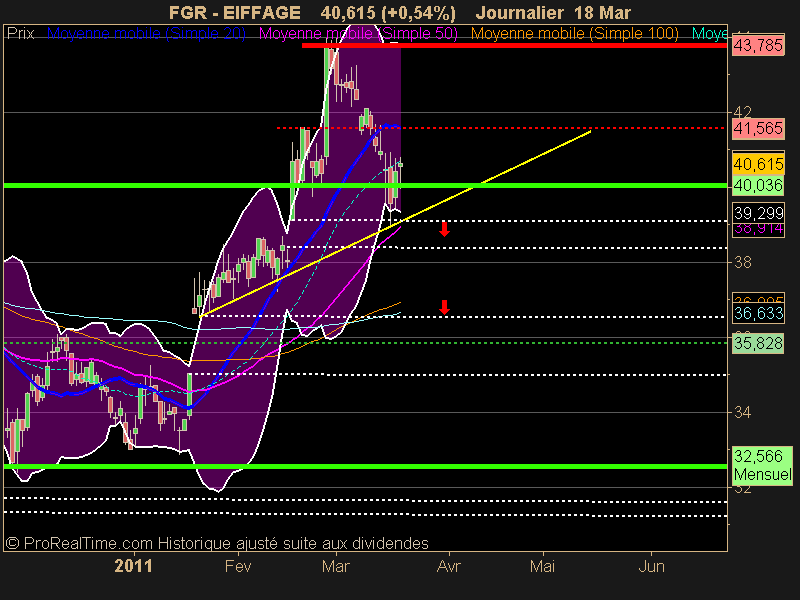Click the 36,633 cyan price label
Screen dimensions: 800x600
coord(758,313)
